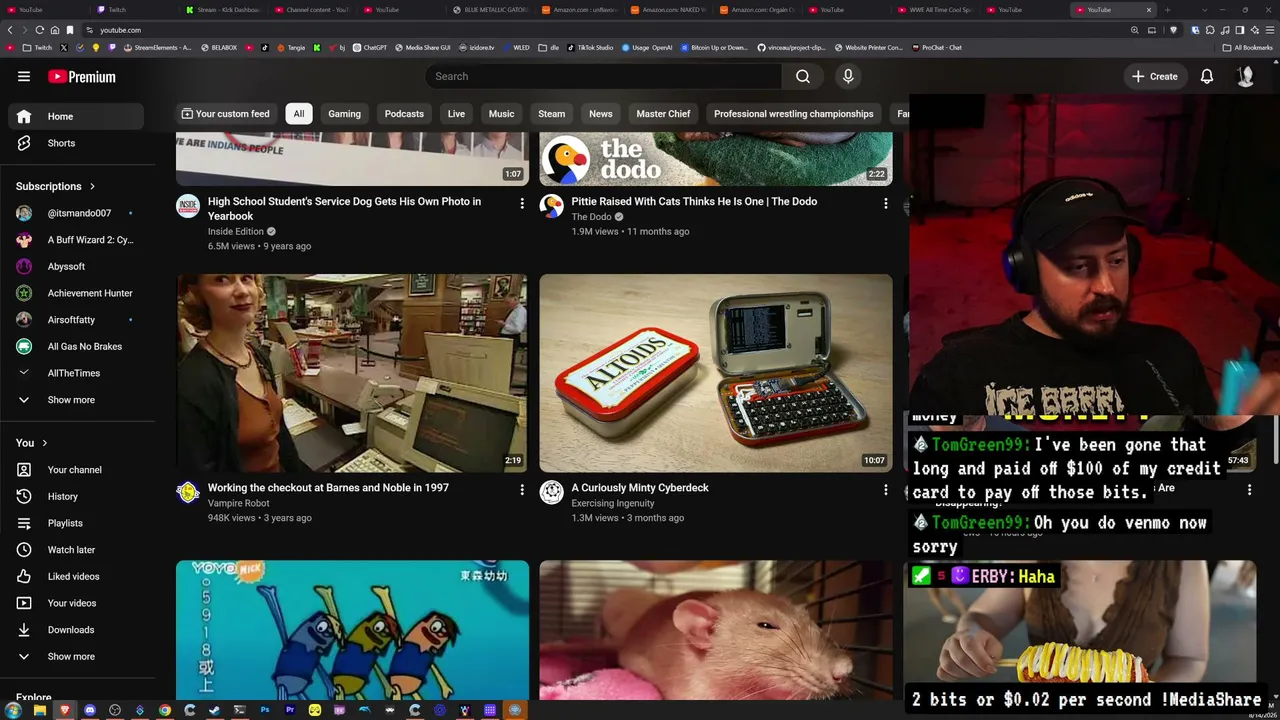
Task: Open the account avatar menu
Action: [1245, 76]
